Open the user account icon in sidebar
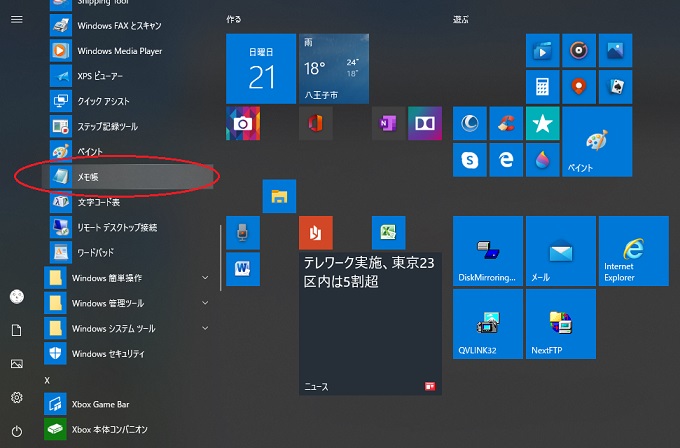The image size is (680, 448). click(x=17, y=297)
